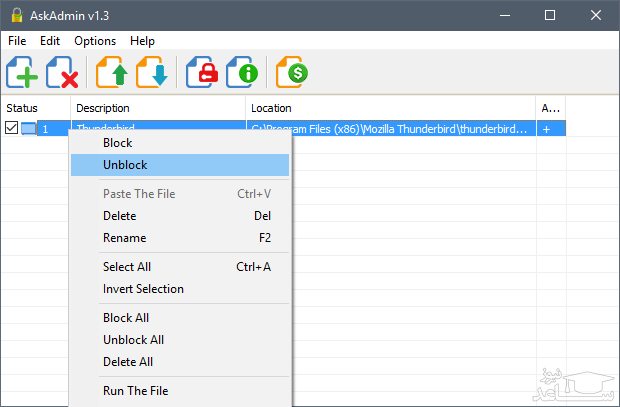Viewport: 620px width, 407px height.
Task: Click the dollar sign Donate icon
Action: click(293, 73)
